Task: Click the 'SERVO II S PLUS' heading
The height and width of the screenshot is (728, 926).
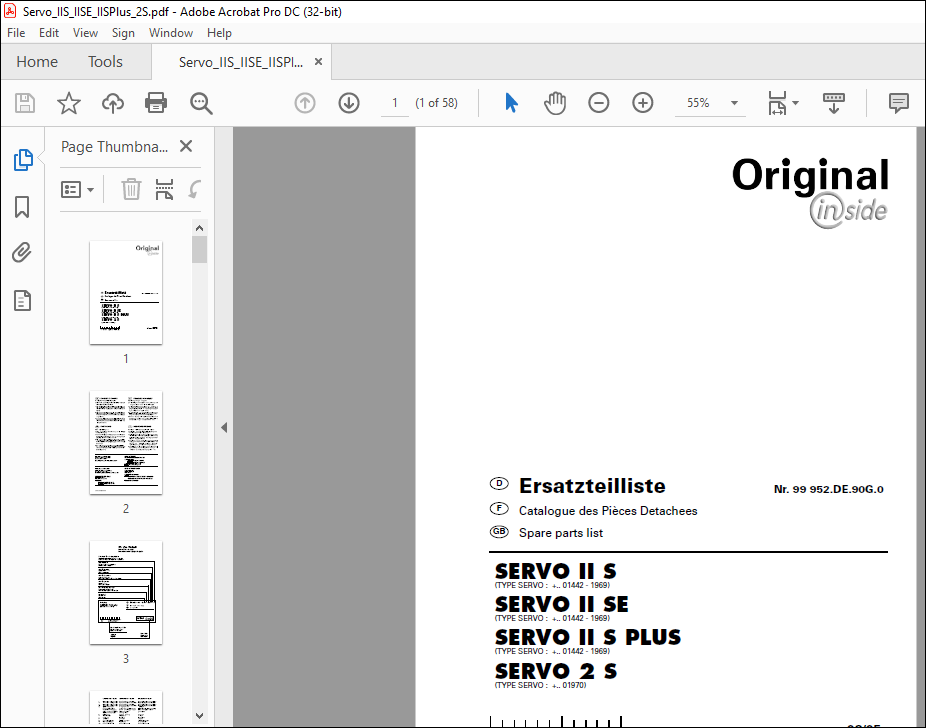Action: coord(588,637)
